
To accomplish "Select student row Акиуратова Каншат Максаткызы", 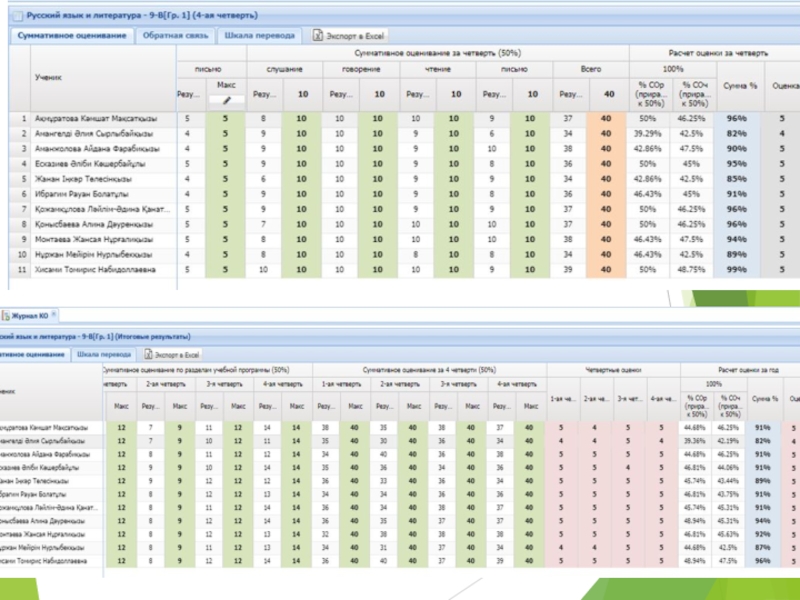I will [x=95, y=118].
